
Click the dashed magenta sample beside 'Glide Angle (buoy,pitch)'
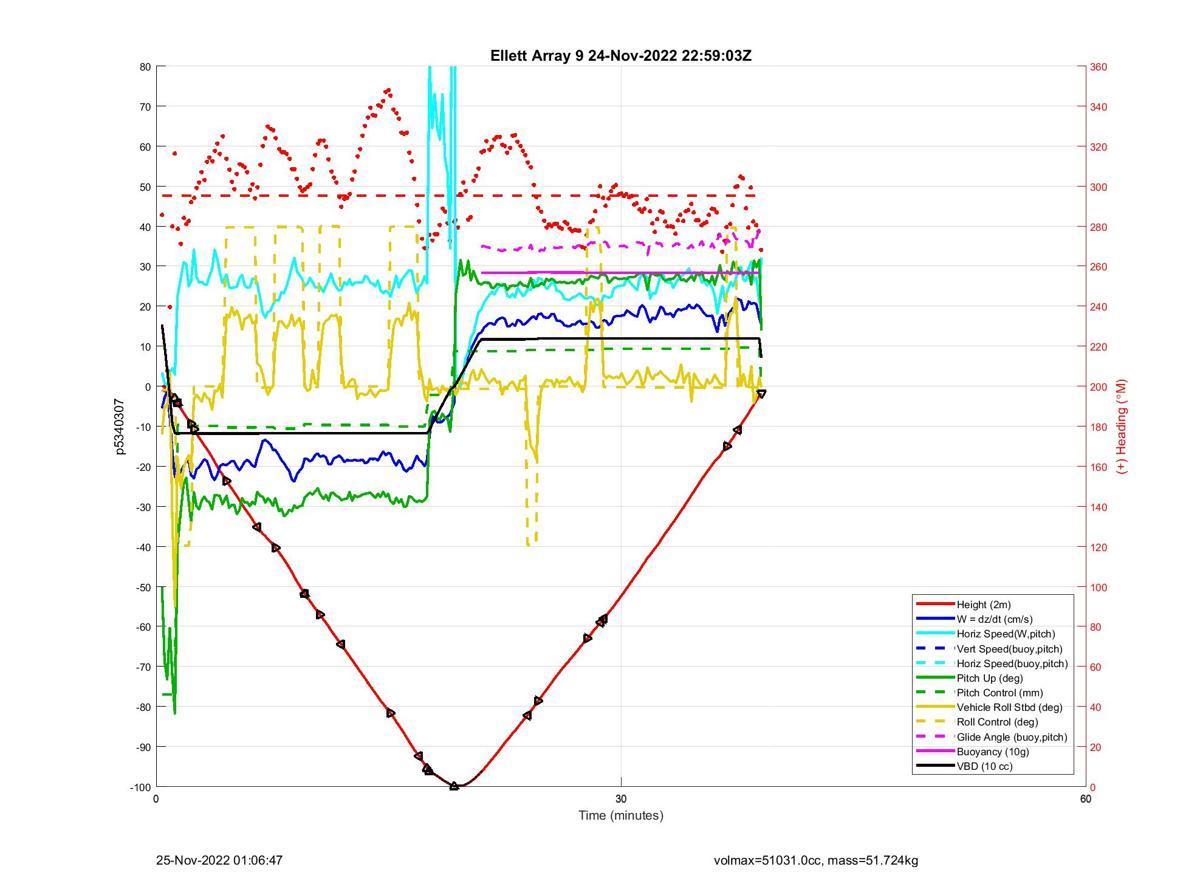point(935,737)
